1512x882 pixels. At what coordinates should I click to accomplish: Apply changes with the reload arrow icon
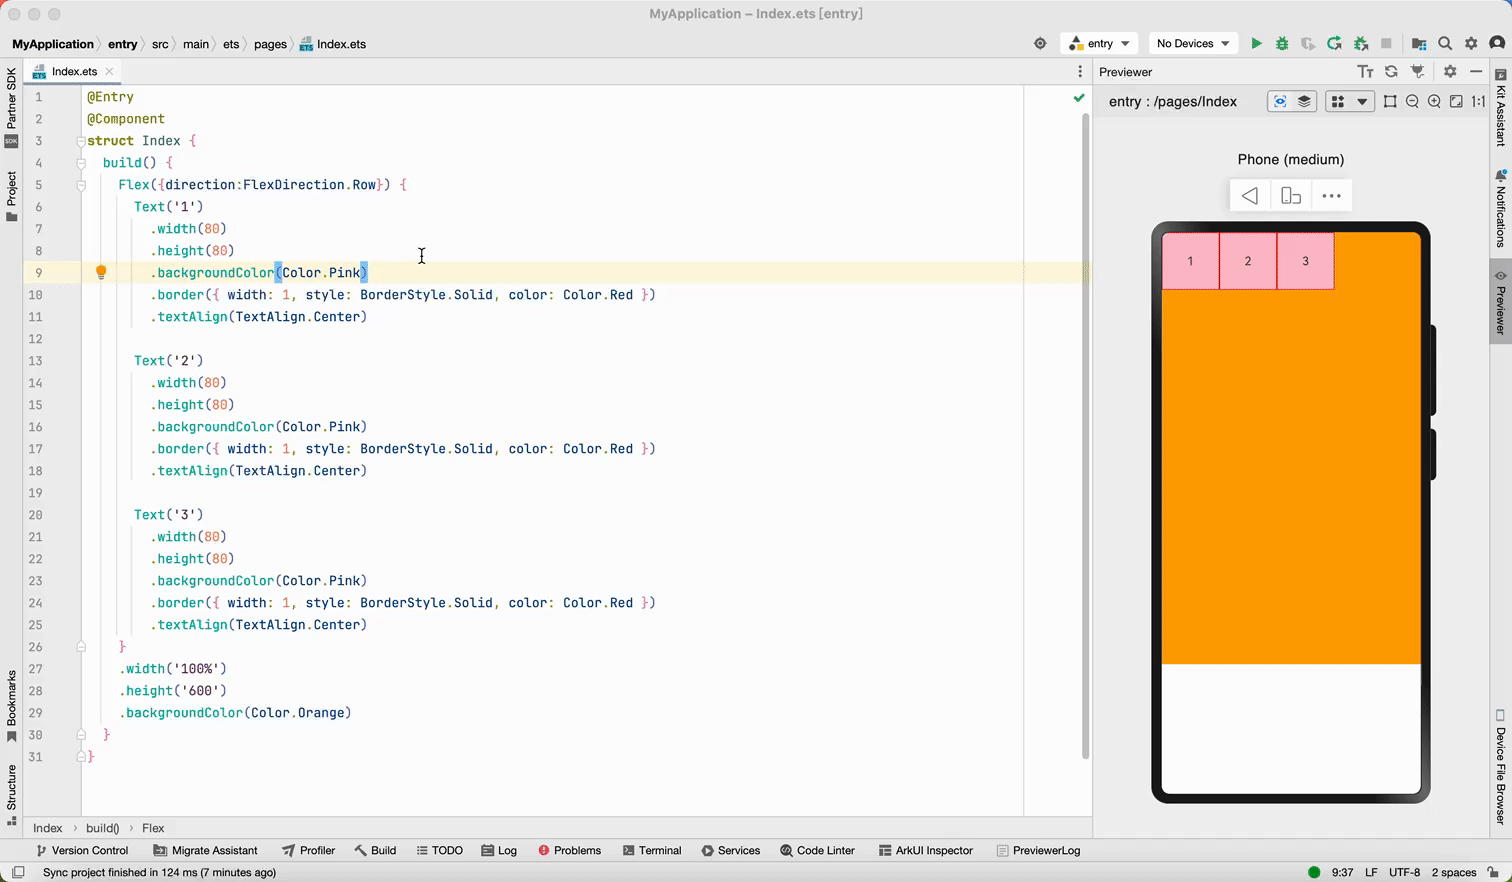point(1334,44)
